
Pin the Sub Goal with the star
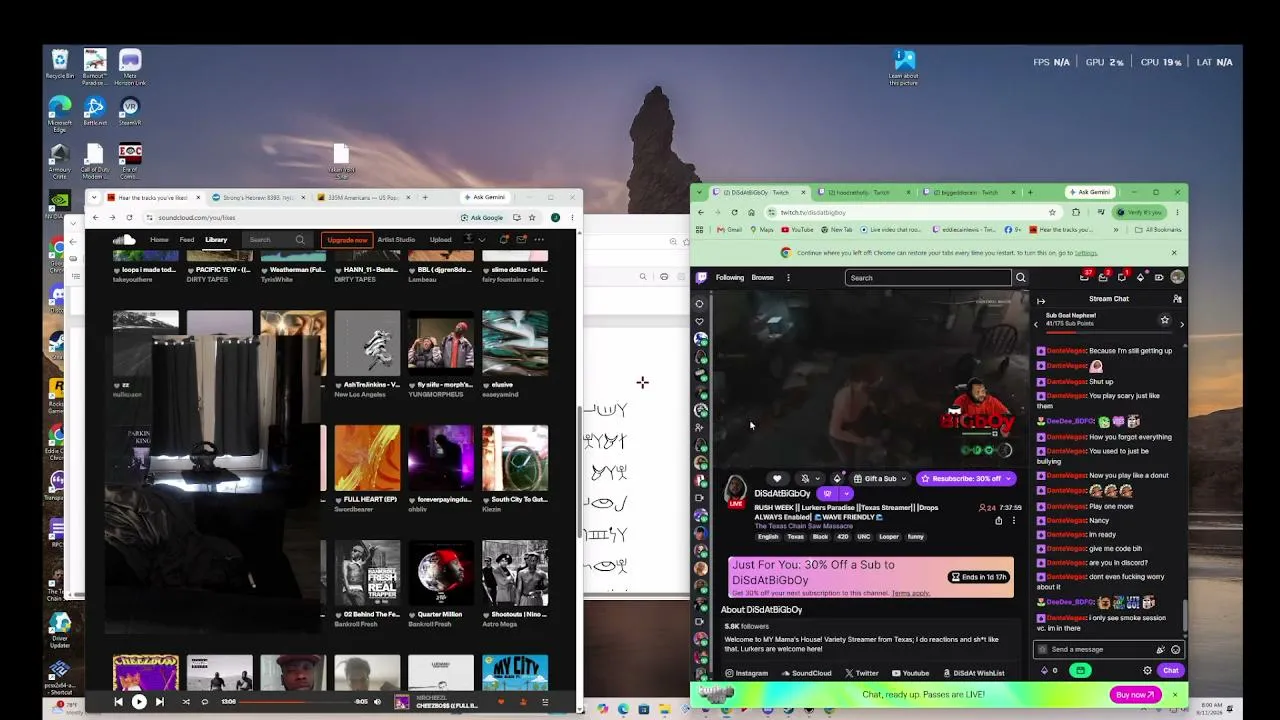pyautogui.click(x=1164, y=320)
